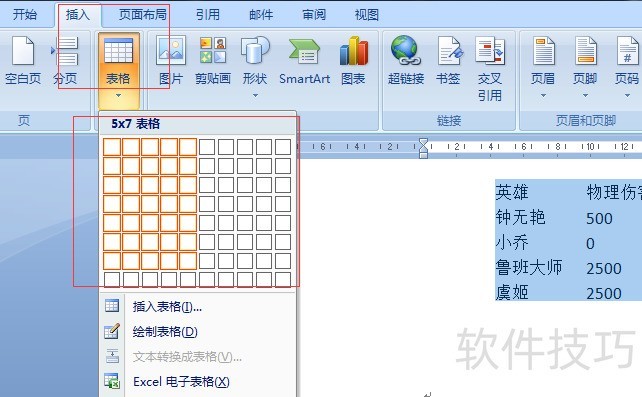Add a bookmark with 书签
The width and height of the screenshot is (642, 397).
pos(448,61)
